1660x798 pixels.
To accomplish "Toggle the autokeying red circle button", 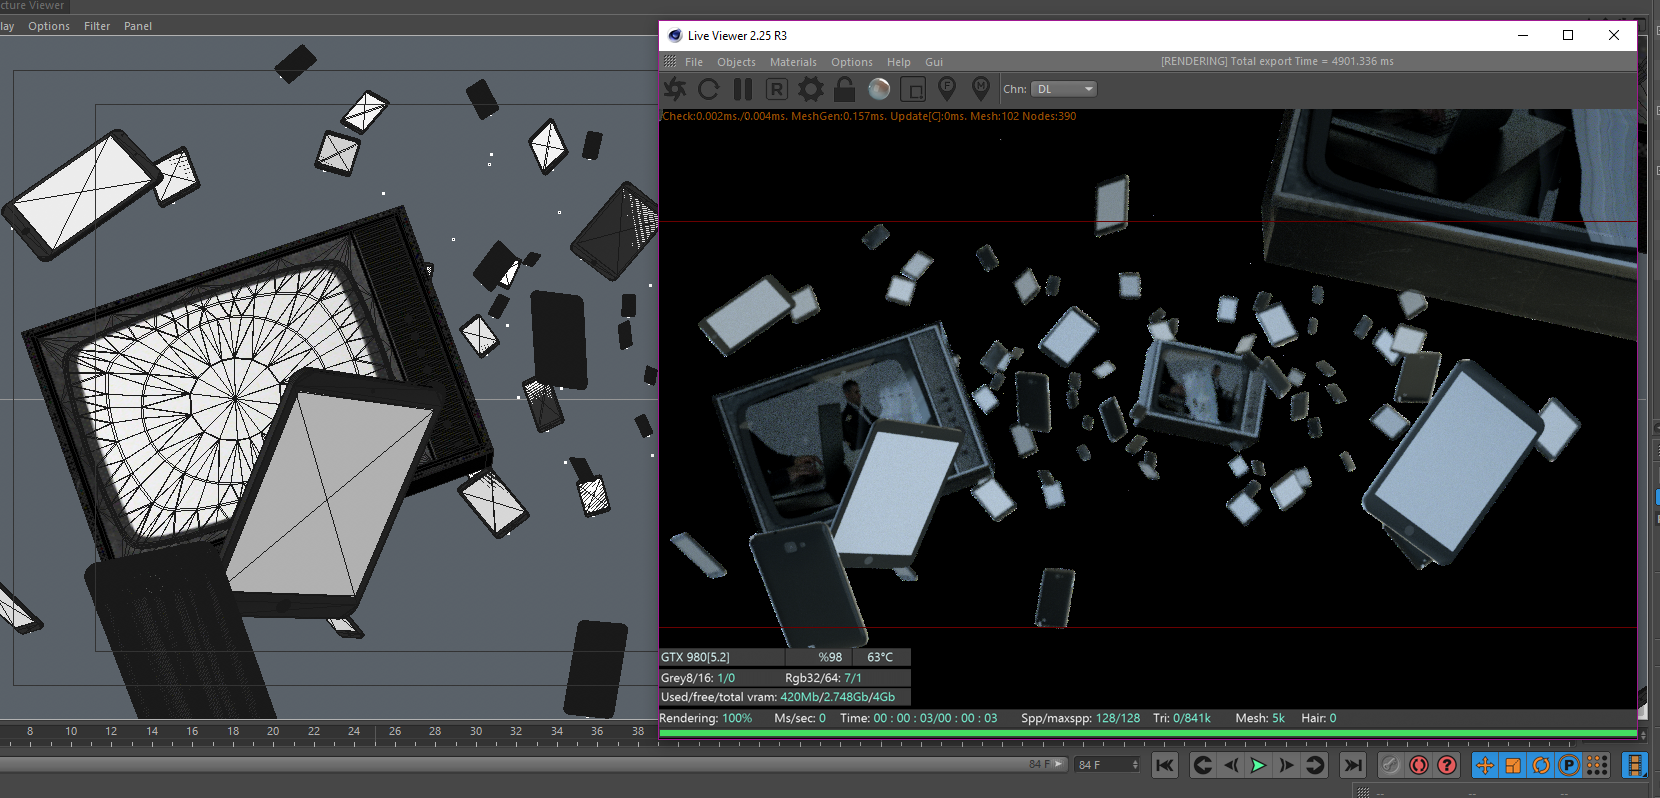I will click(x=1419, y=765).
